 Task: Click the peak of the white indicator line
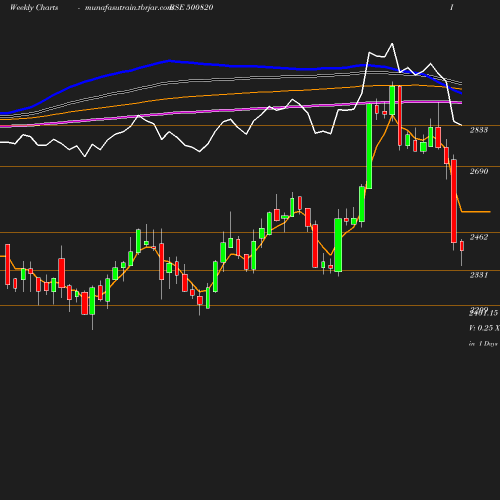[392, 44]
